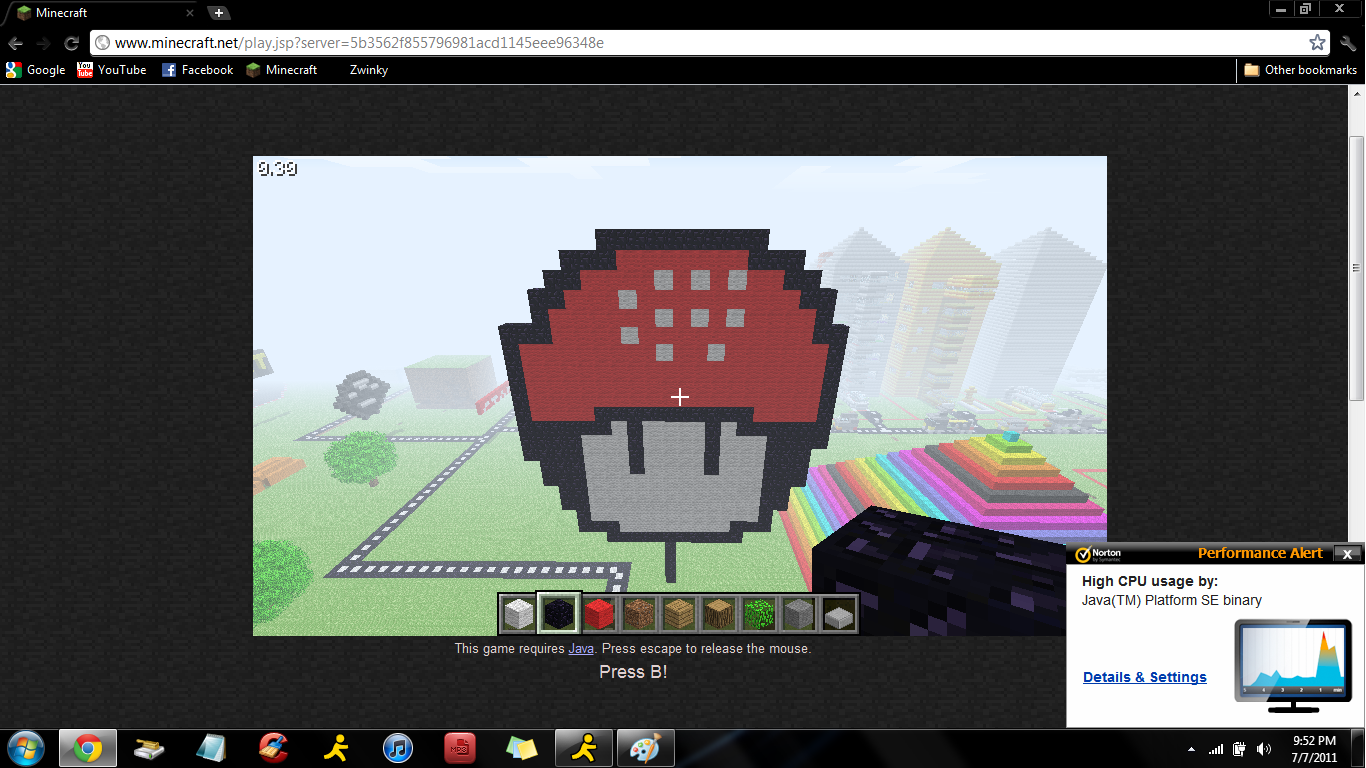Select the stone slab in hotbar
Viewport: 1366px width, 768px height.
[x=839, y=614]
